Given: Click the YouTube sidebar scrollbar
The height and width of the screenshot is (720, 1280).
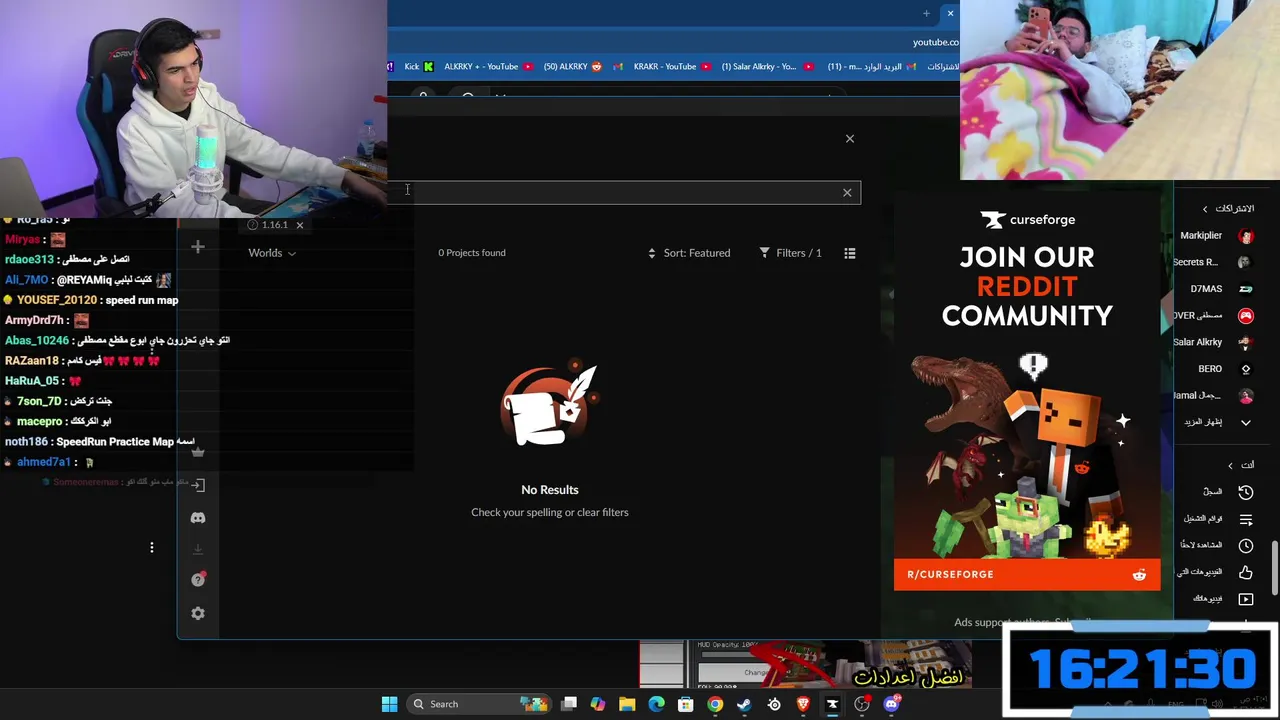Looking at the screenshot, I should [1274, 568].
